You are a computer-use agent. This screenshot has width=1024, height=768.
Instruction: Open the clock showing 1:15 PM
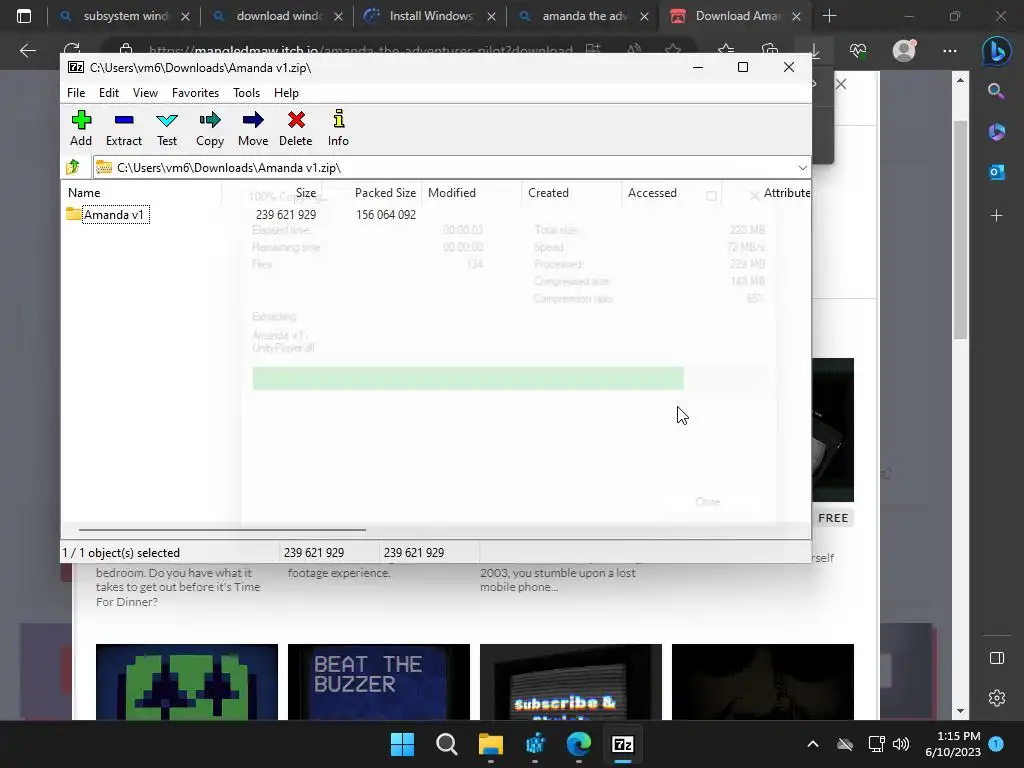click(953, 744)
